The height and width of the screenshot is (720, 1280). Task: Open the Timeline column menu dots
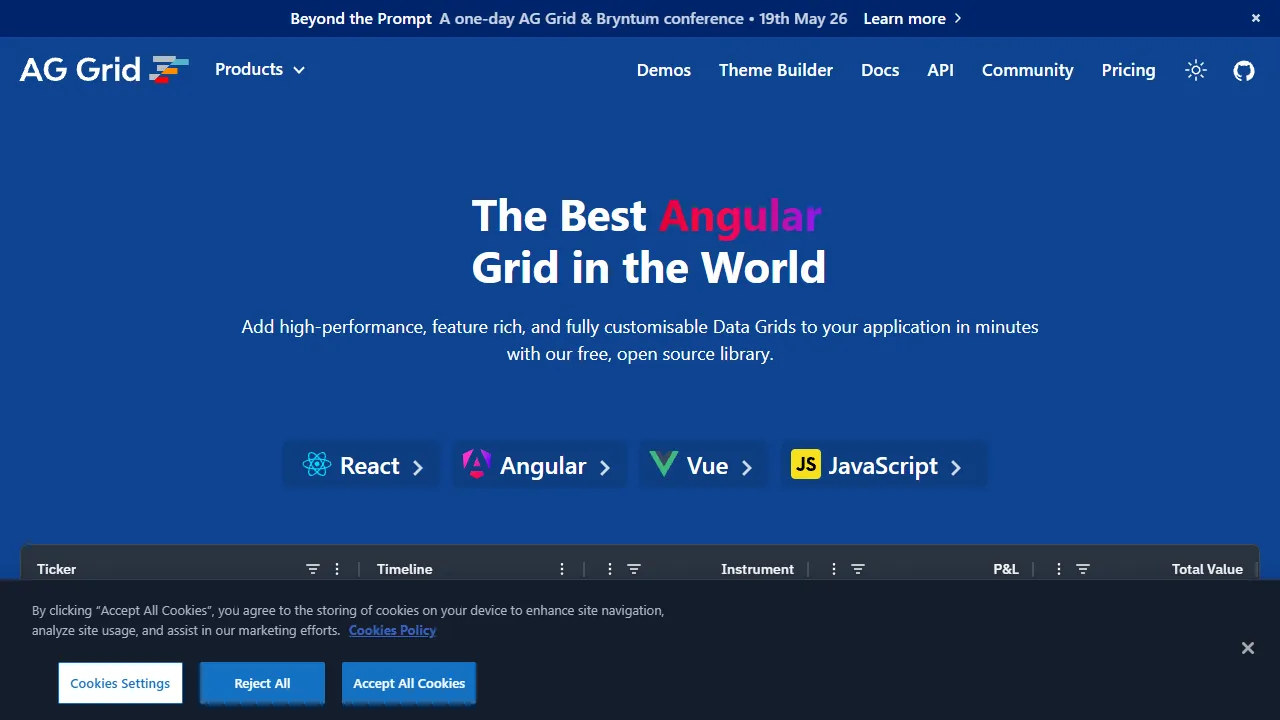click(563, 569)
